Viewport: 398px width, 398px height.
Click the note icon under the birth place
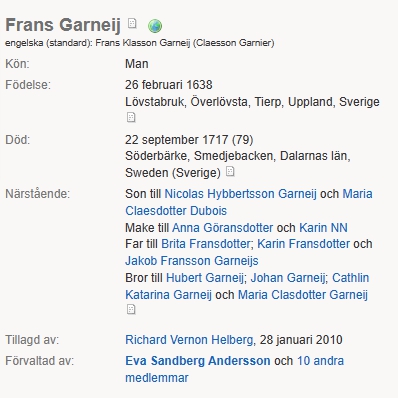click(131, 117)
